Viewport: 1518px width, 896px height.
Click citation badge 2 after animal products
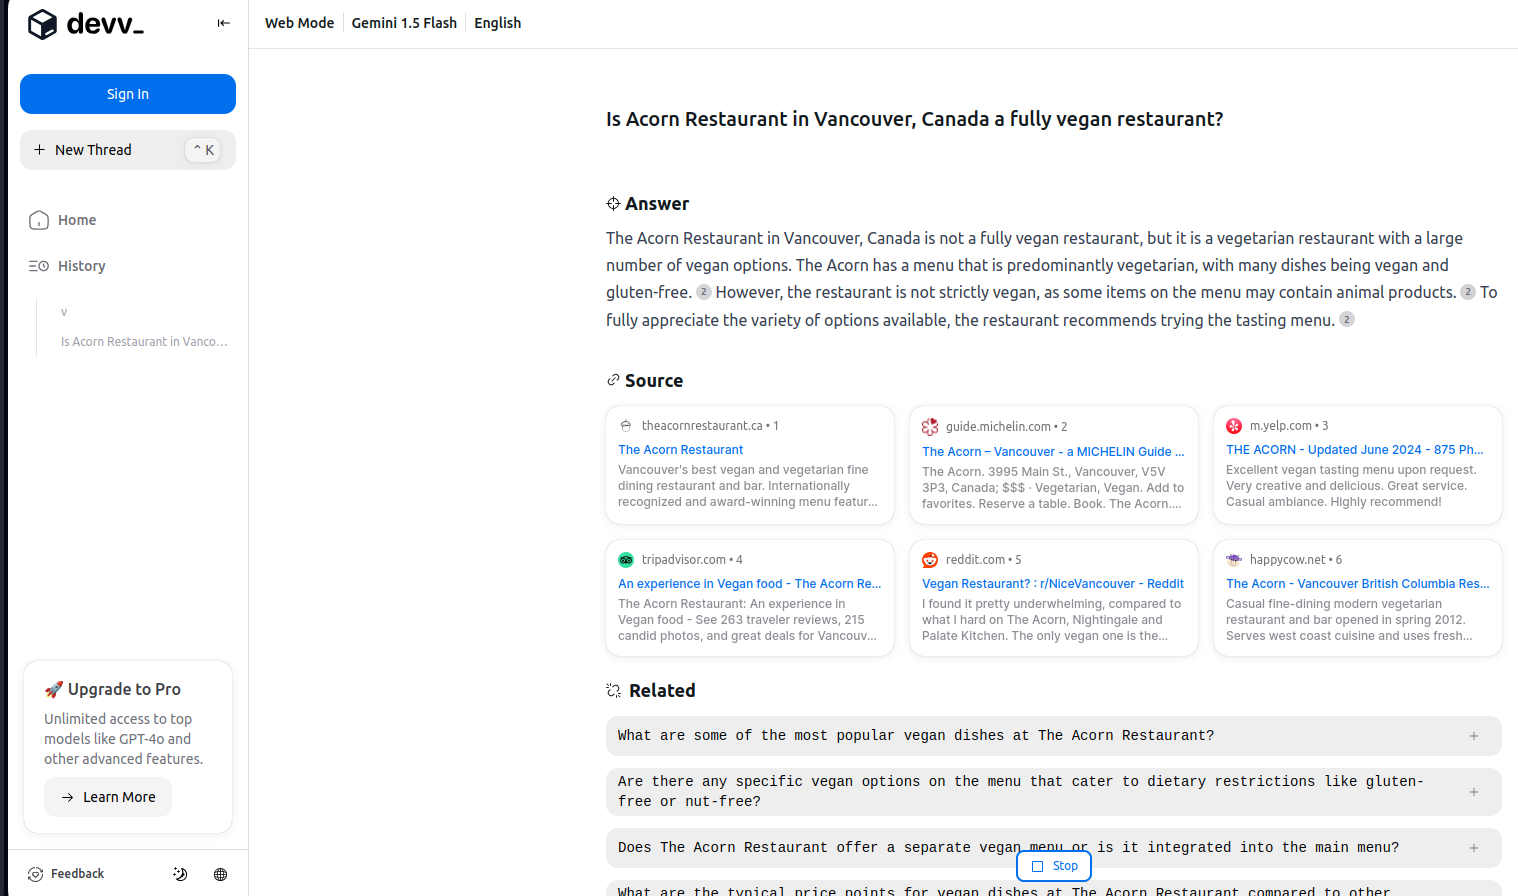tap(1468, 292)
